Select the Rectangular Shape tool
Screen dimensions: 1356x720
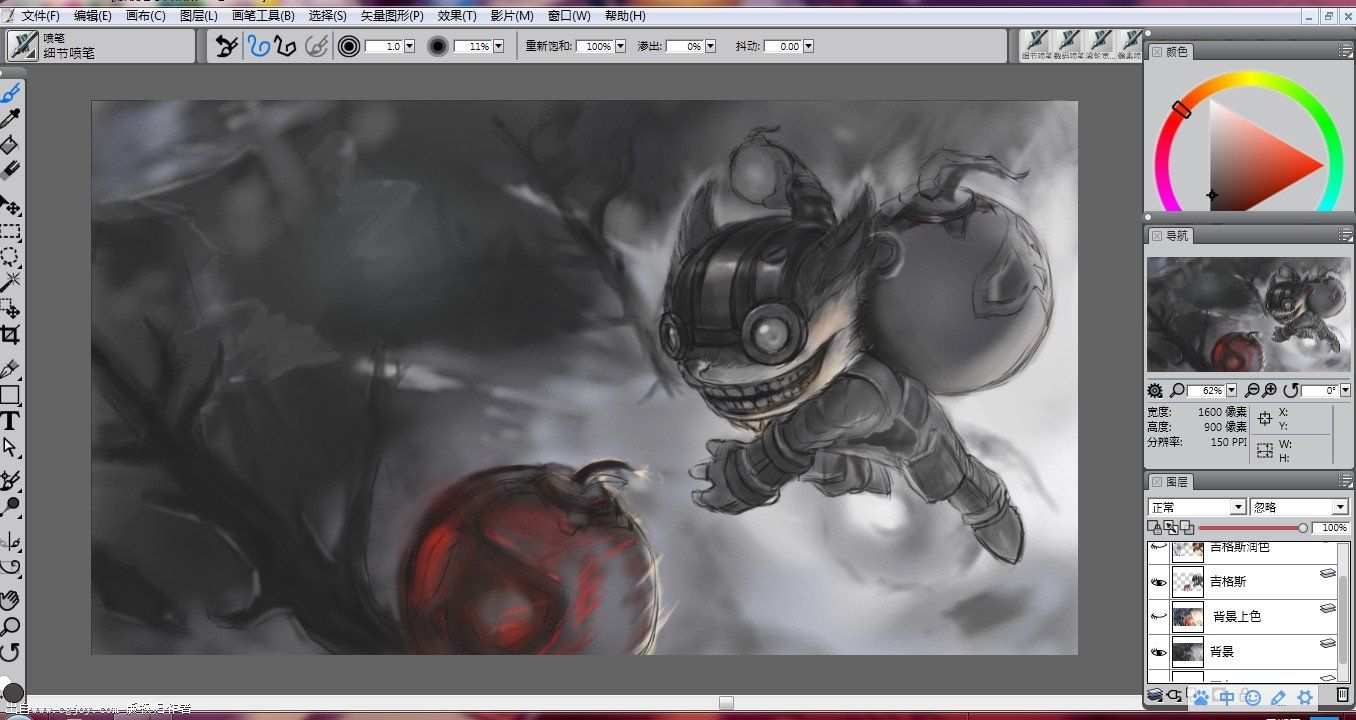pyautogui.click(x=11, y=395)
